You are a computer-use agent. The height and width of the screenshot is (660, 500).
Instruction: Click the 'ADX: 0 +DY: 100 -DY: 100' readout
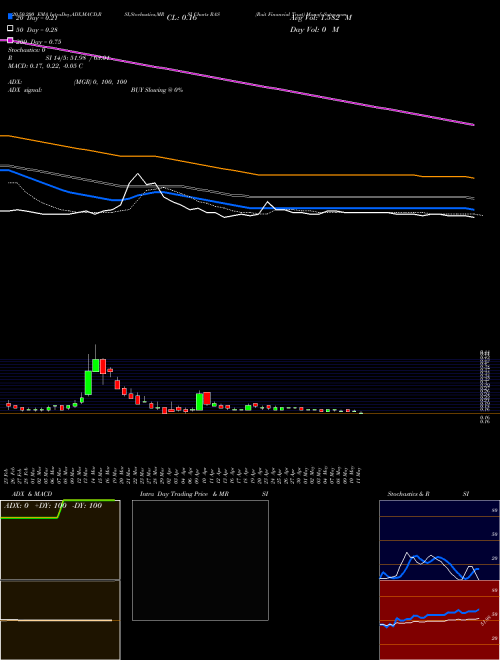pyautogui.click(x=53, y=506)
